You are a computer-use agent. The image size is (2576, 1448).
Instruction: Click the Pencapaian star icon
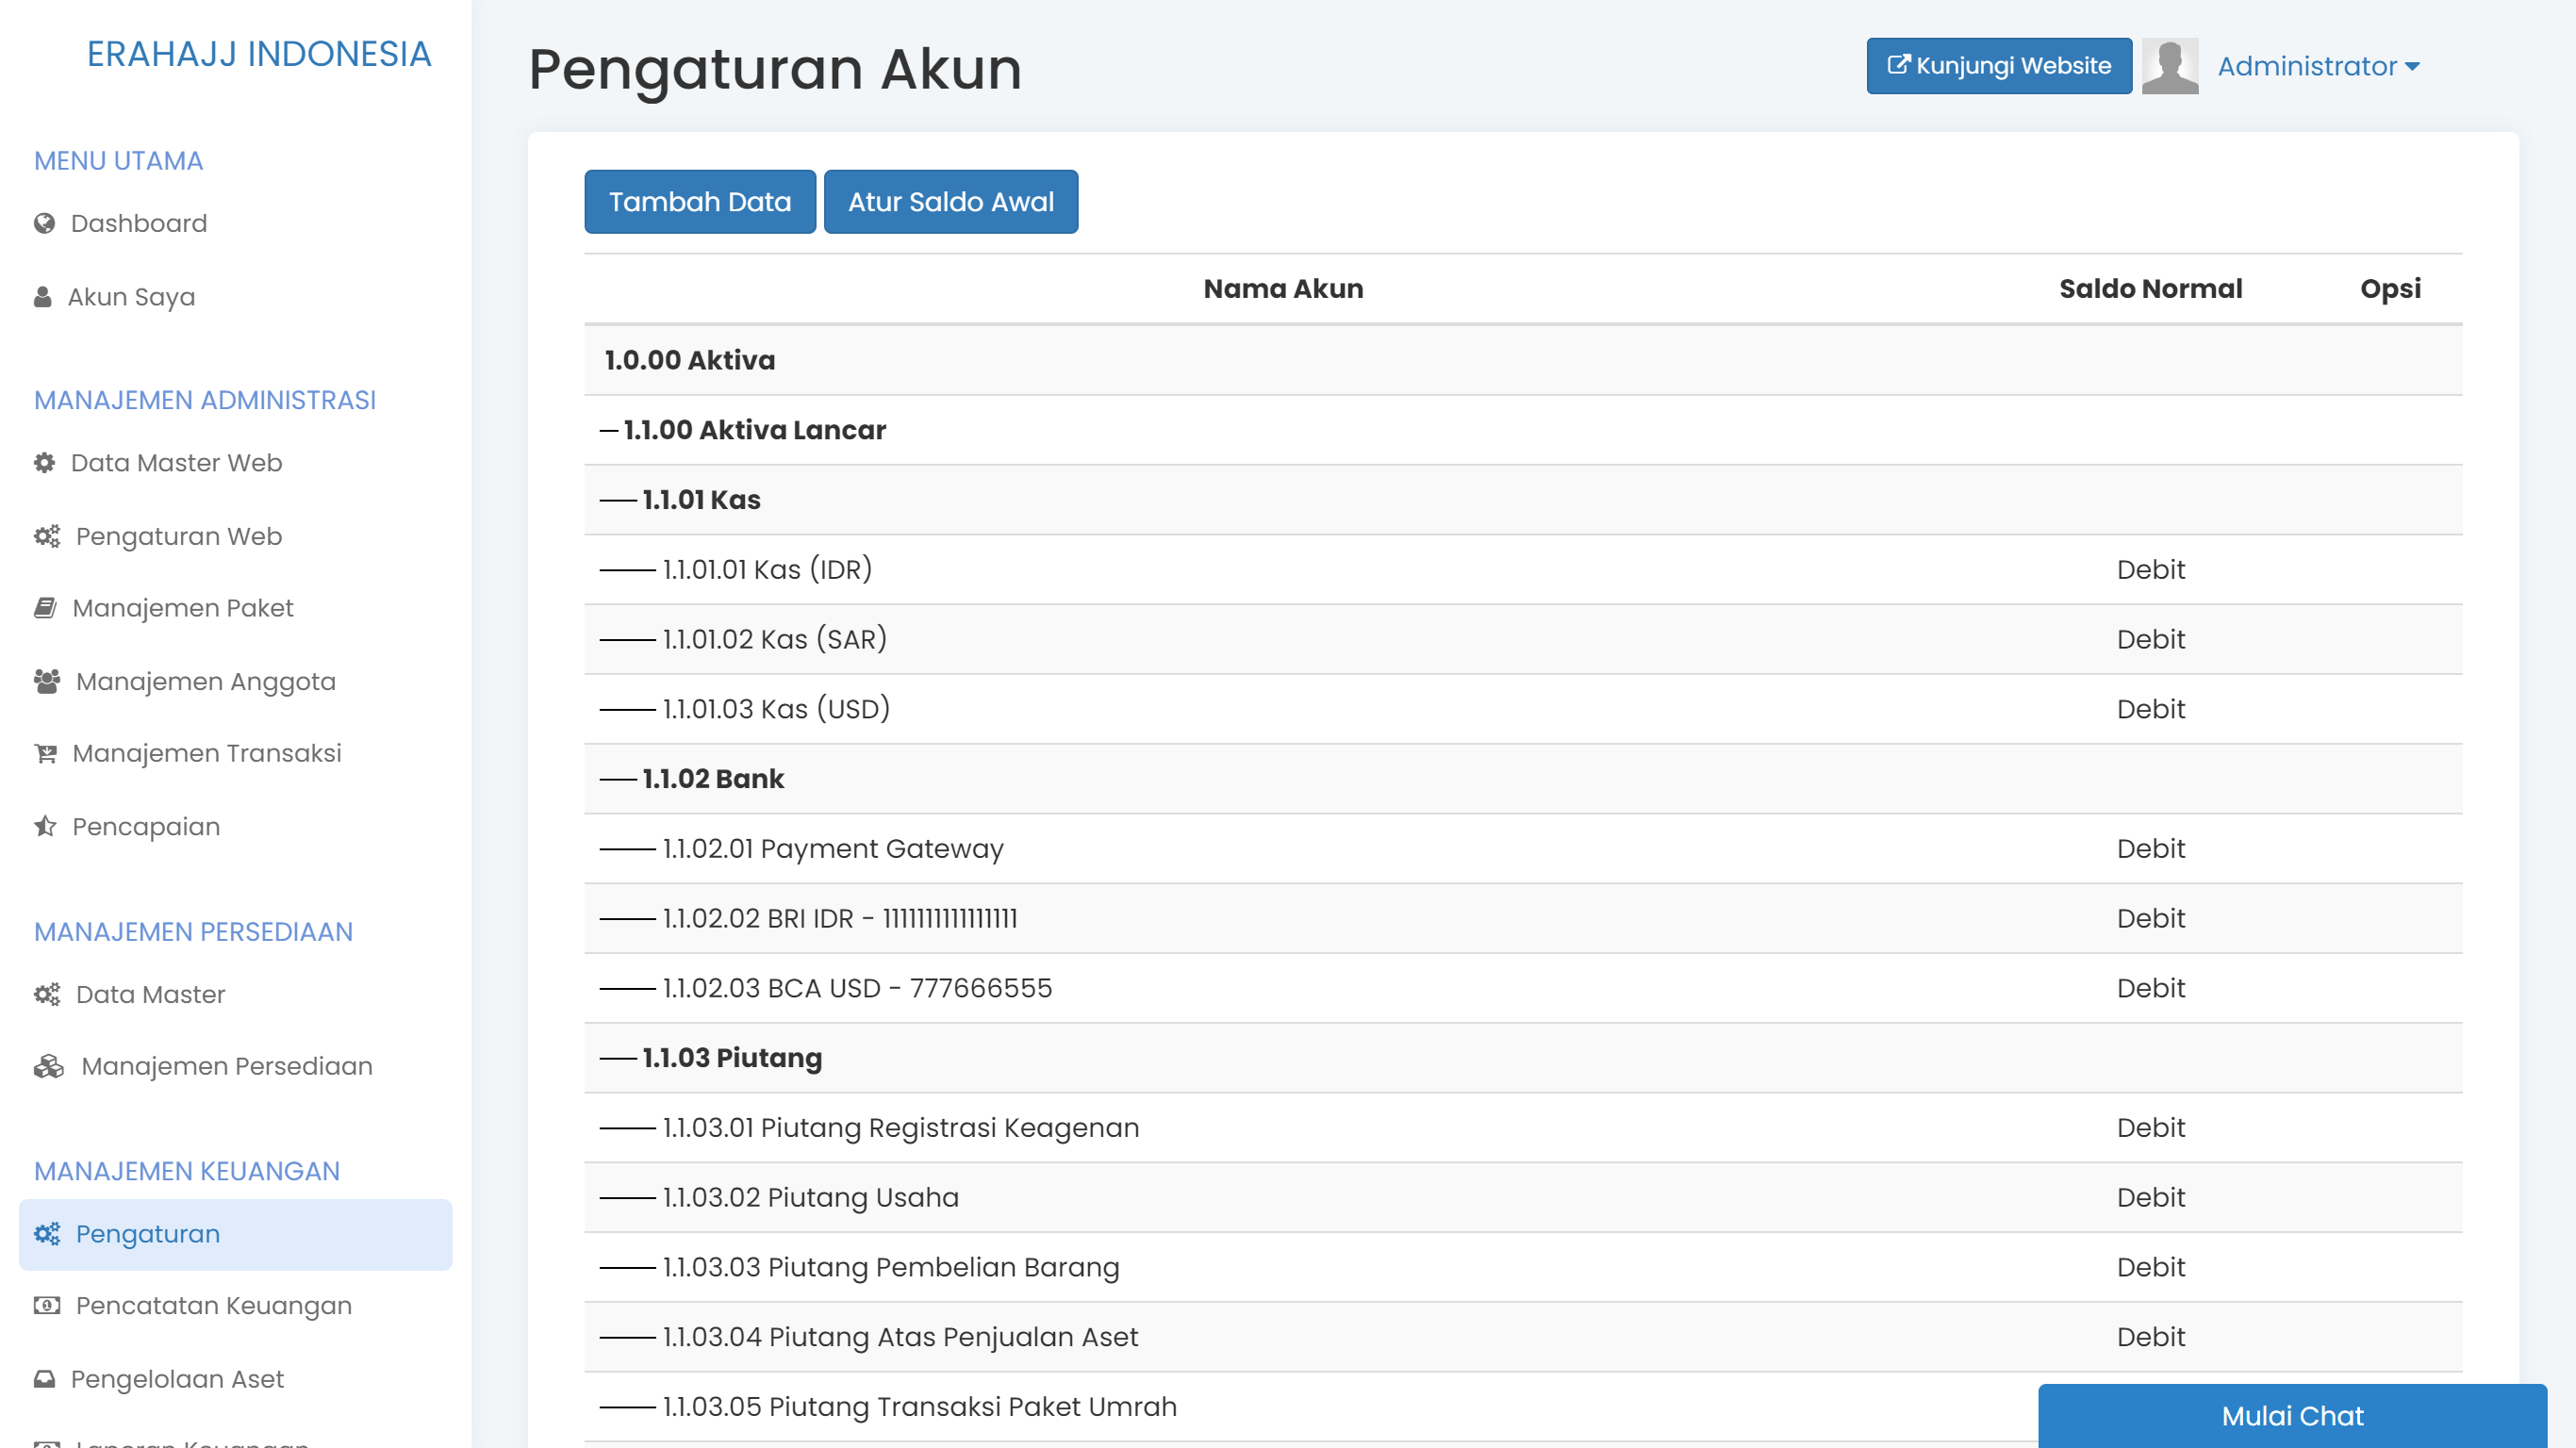pyautogui.click(x=43, y=826)
